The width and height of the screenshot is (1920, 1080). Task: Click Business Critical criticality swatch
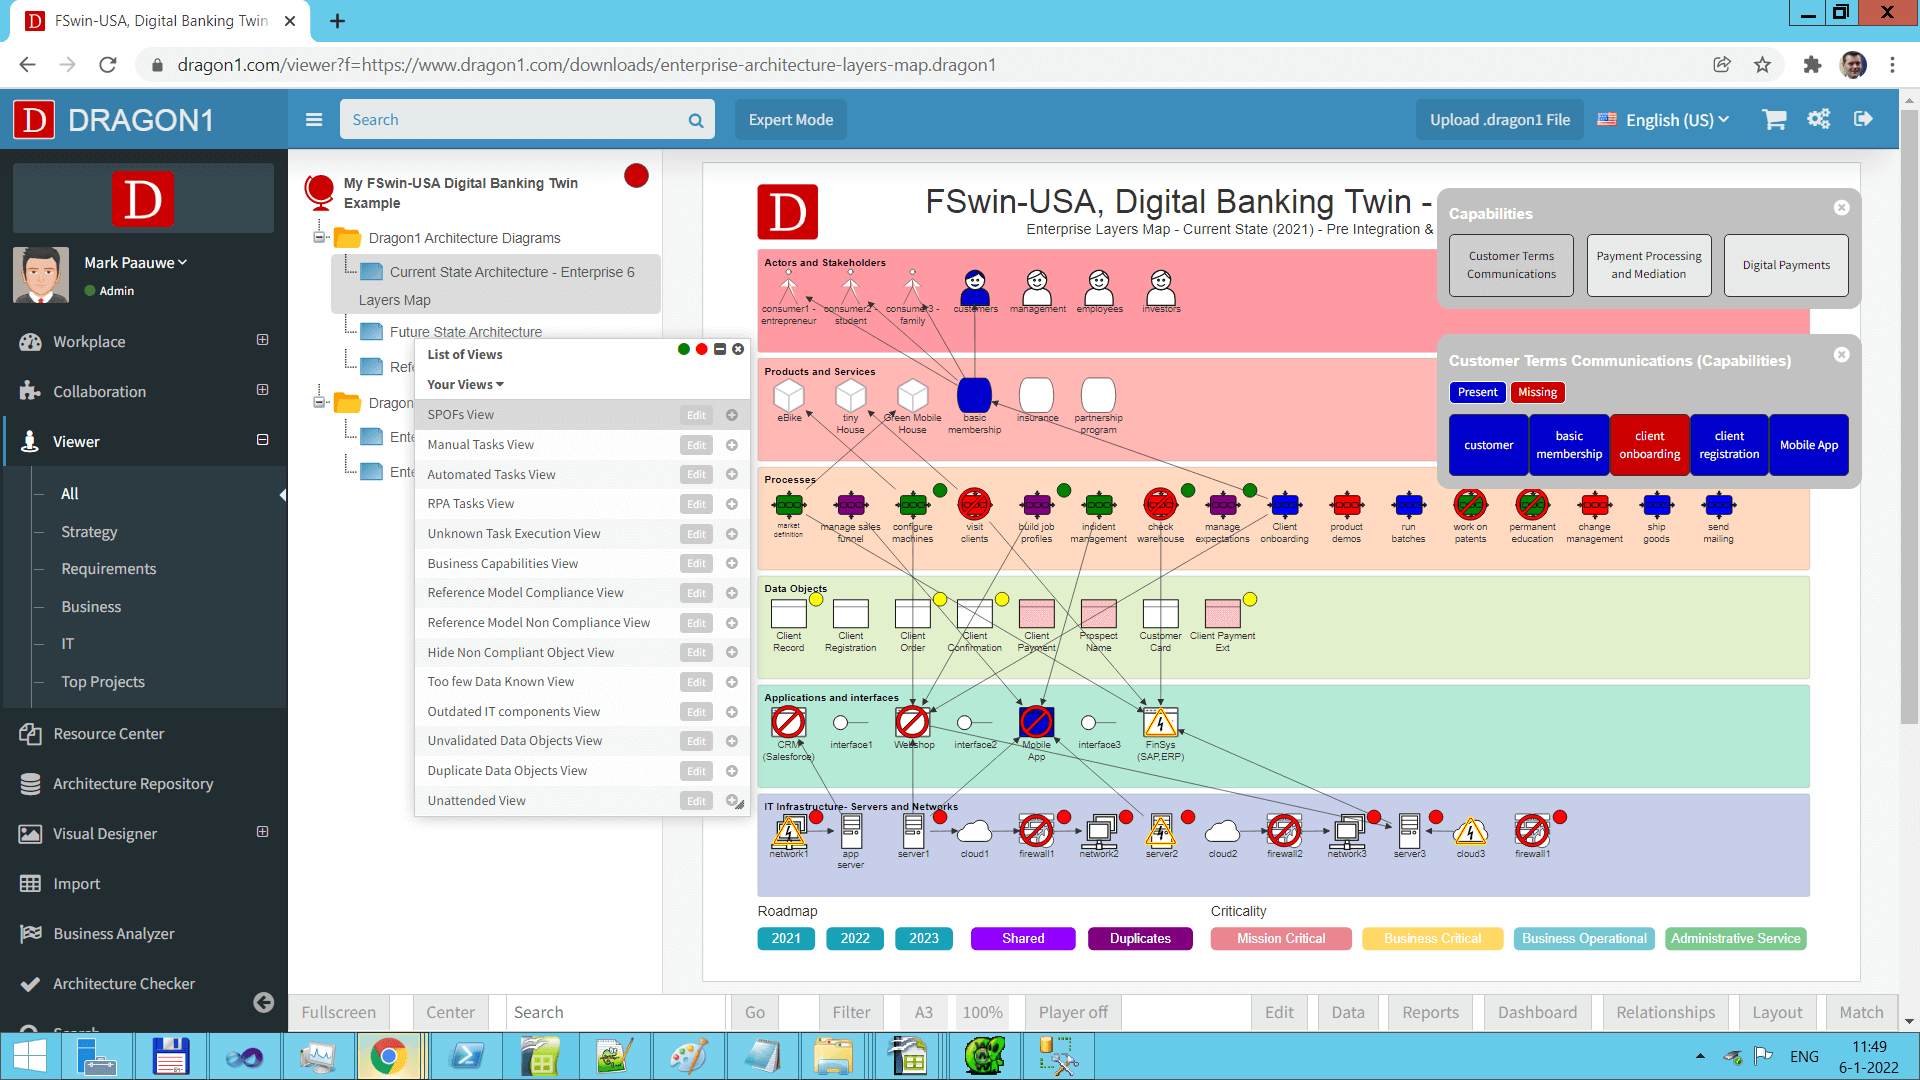tap(1432, 938)
